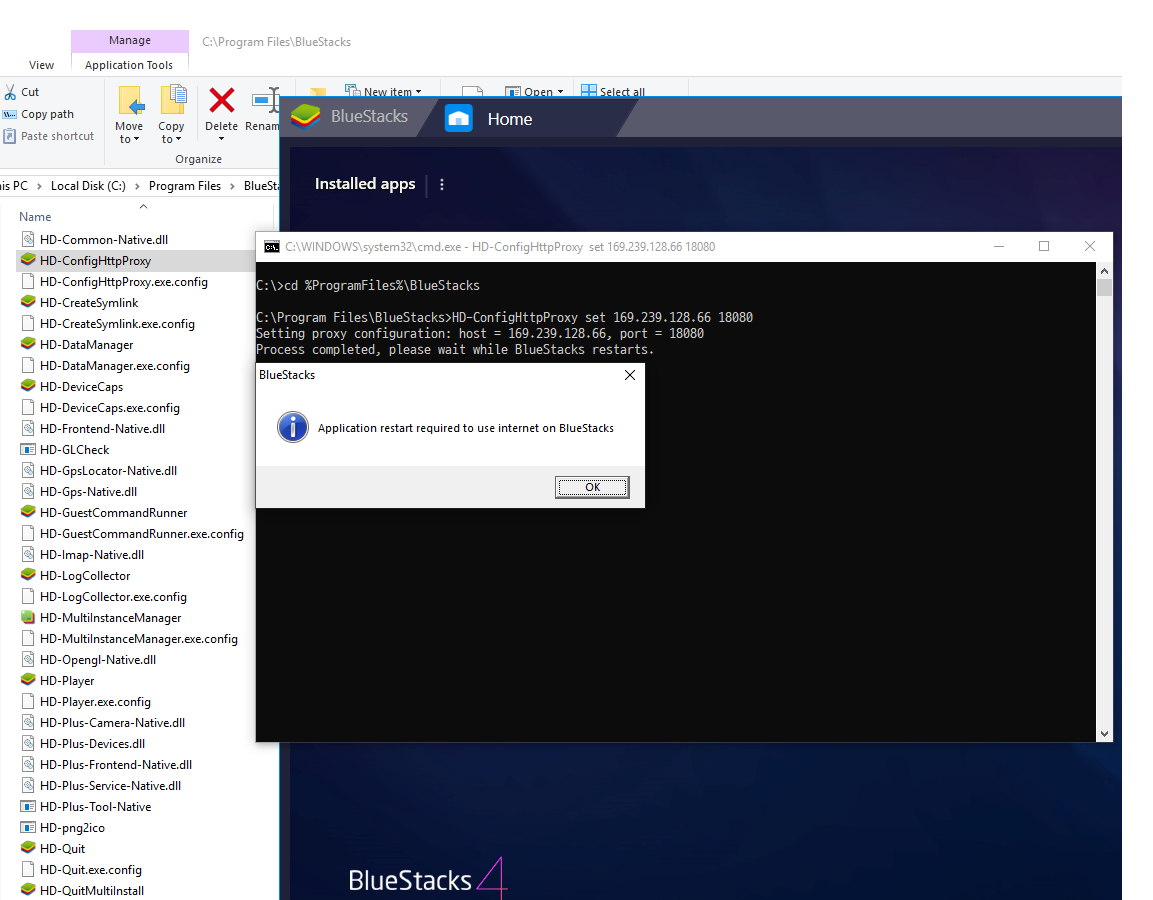Open the BlueStacks Home tab

509,119
